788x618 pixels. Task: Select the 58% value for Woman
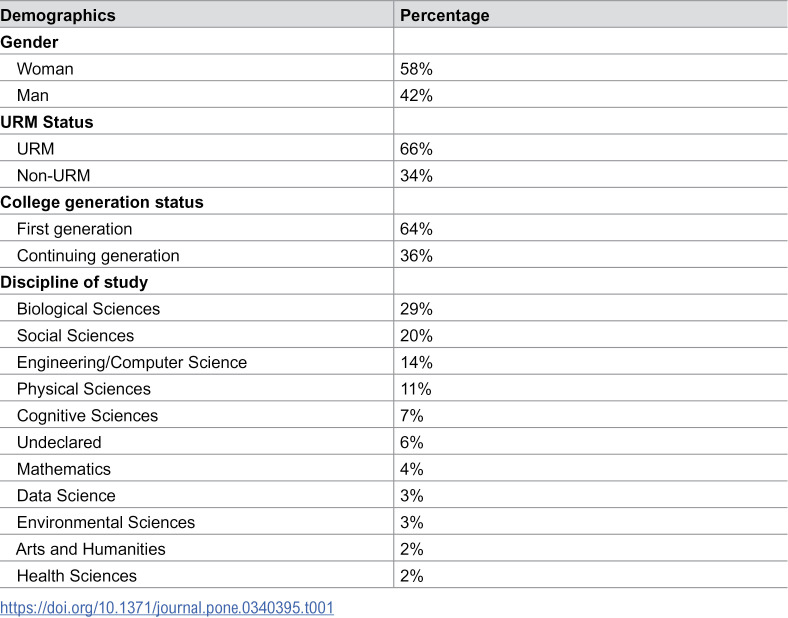(416, 69)
